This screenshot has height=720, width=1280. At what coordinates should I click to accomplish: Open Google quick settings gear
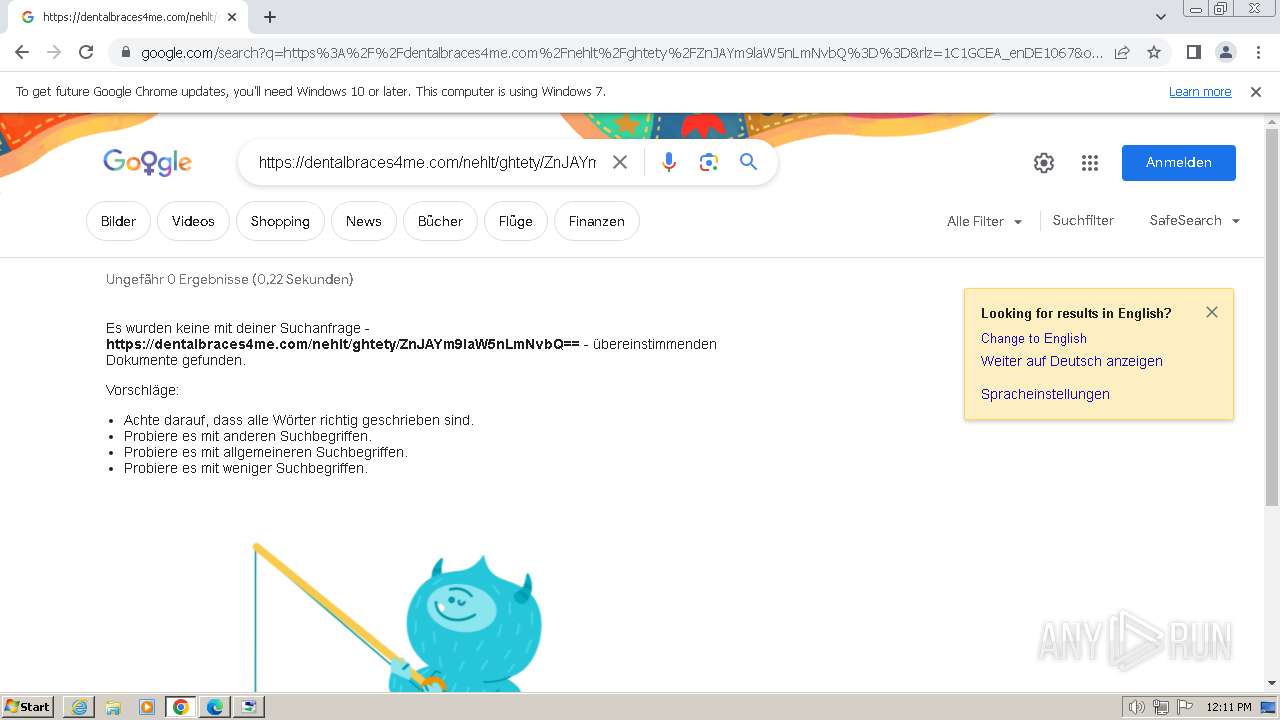1044,163
